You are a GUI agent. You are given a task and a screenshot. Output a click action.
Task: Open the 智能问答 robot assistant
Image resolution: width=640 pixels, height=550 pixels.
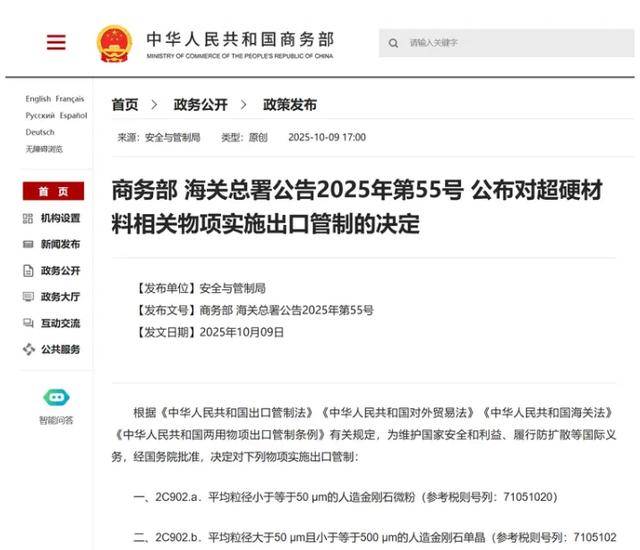(55, 399)
